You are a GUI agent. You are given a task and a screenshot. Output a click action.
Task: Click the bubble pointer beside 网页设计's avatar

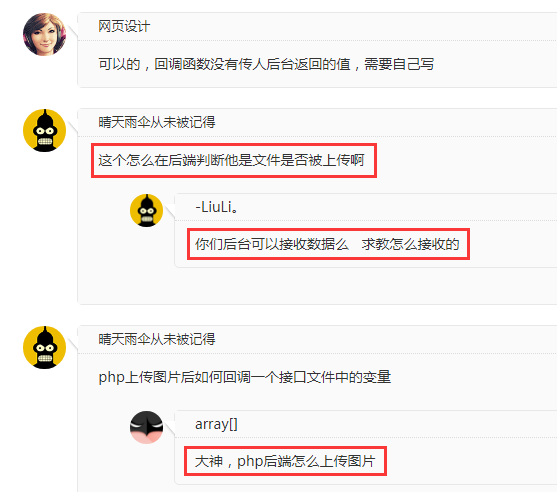pos(73,31)
